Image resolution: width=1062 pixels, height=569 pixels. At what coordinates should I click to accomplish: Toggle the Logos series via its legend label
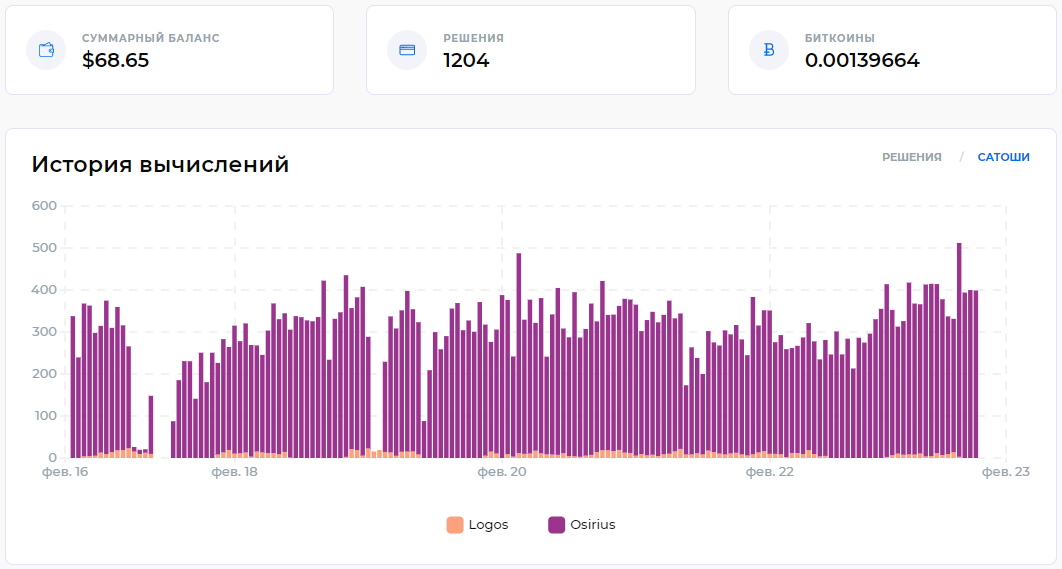(488, 525)
